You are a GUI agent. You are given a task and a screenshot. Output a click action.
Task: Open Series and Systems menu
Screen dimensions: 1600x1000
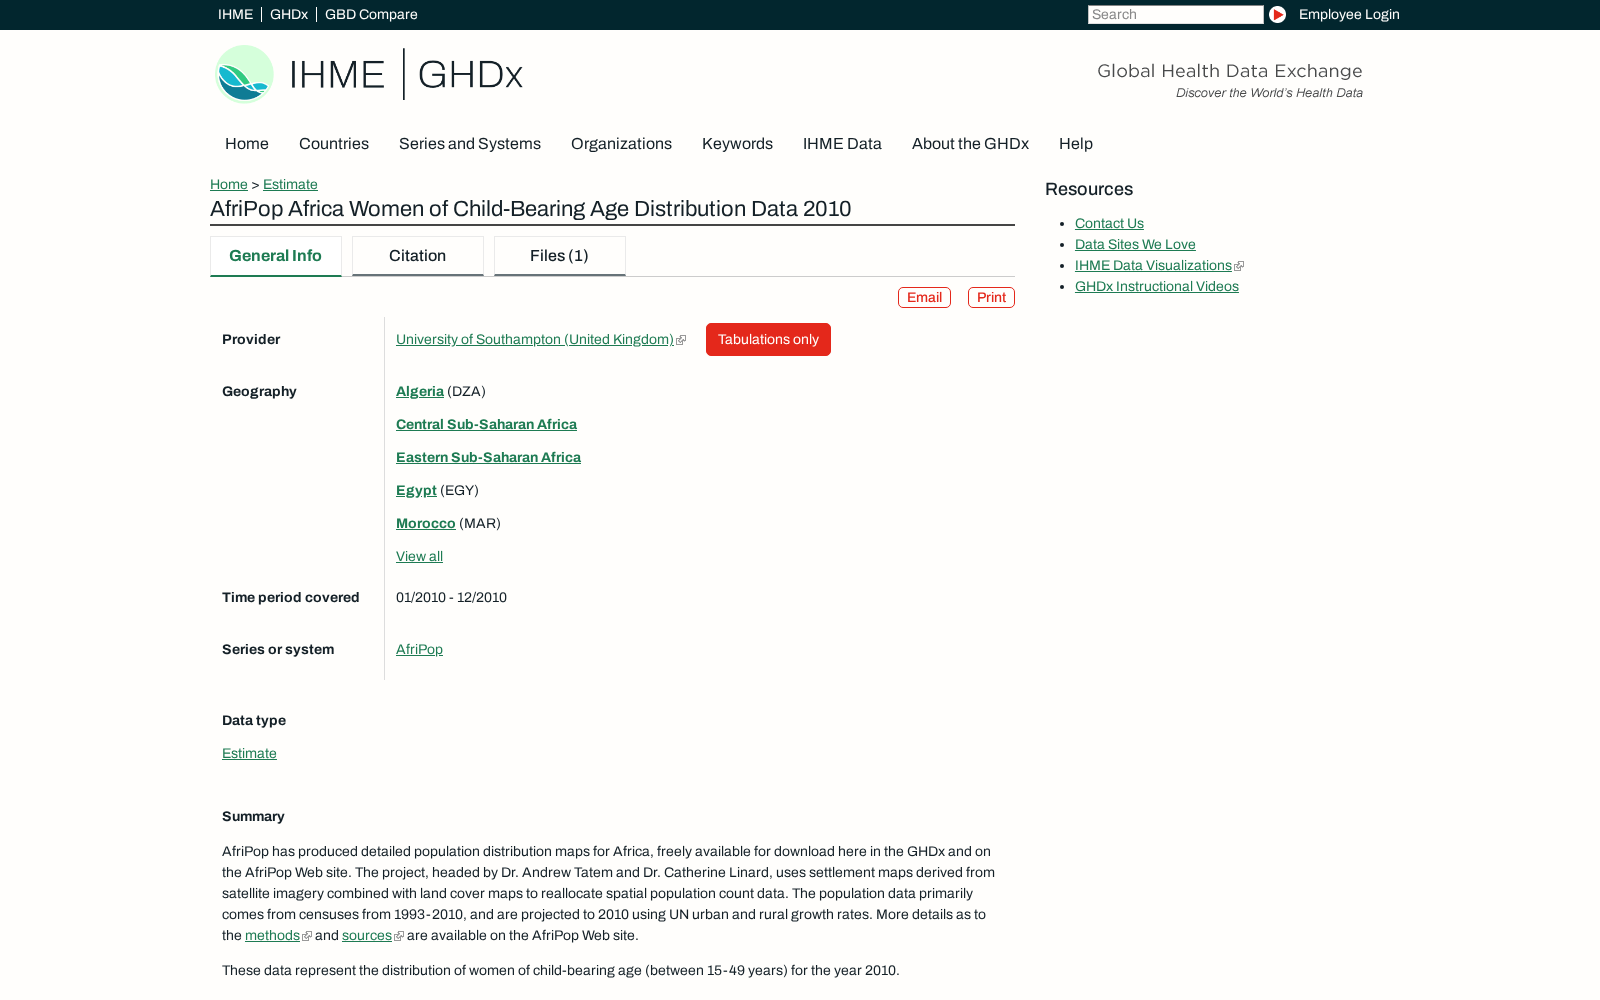coord(470,144)
